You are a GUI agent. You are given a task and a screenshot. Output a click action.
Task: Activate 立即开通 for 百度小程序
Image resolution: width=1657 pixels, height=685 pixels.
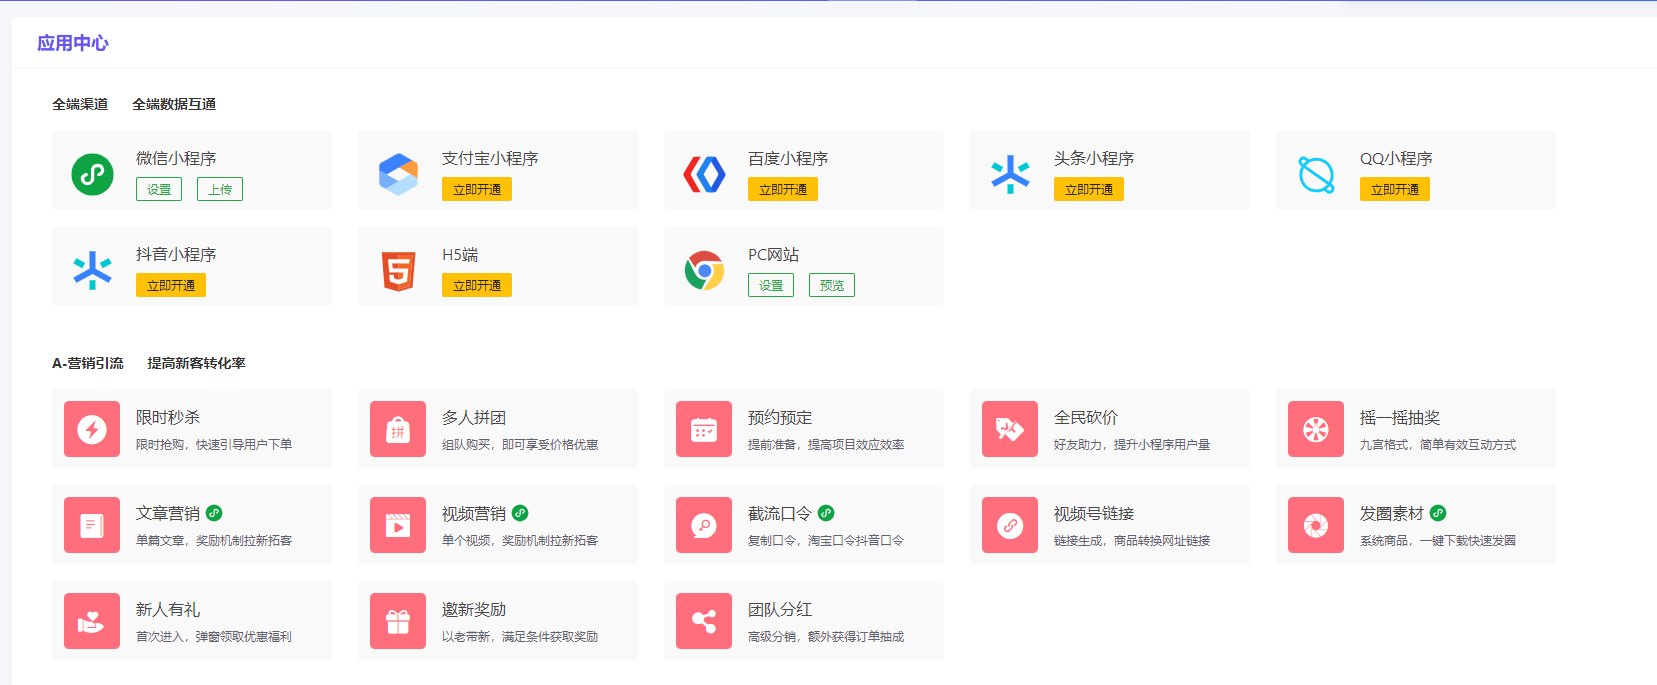coord(783,189)
